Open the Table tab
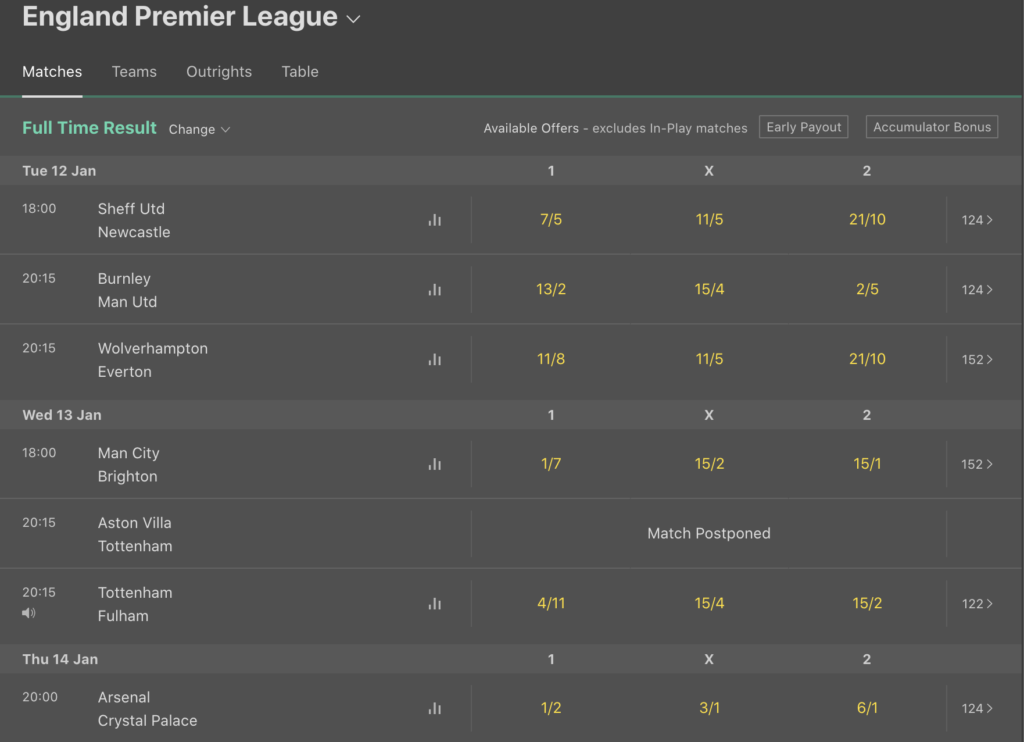Viewport: 1024px width, 742px height. (x=300, y=72)
